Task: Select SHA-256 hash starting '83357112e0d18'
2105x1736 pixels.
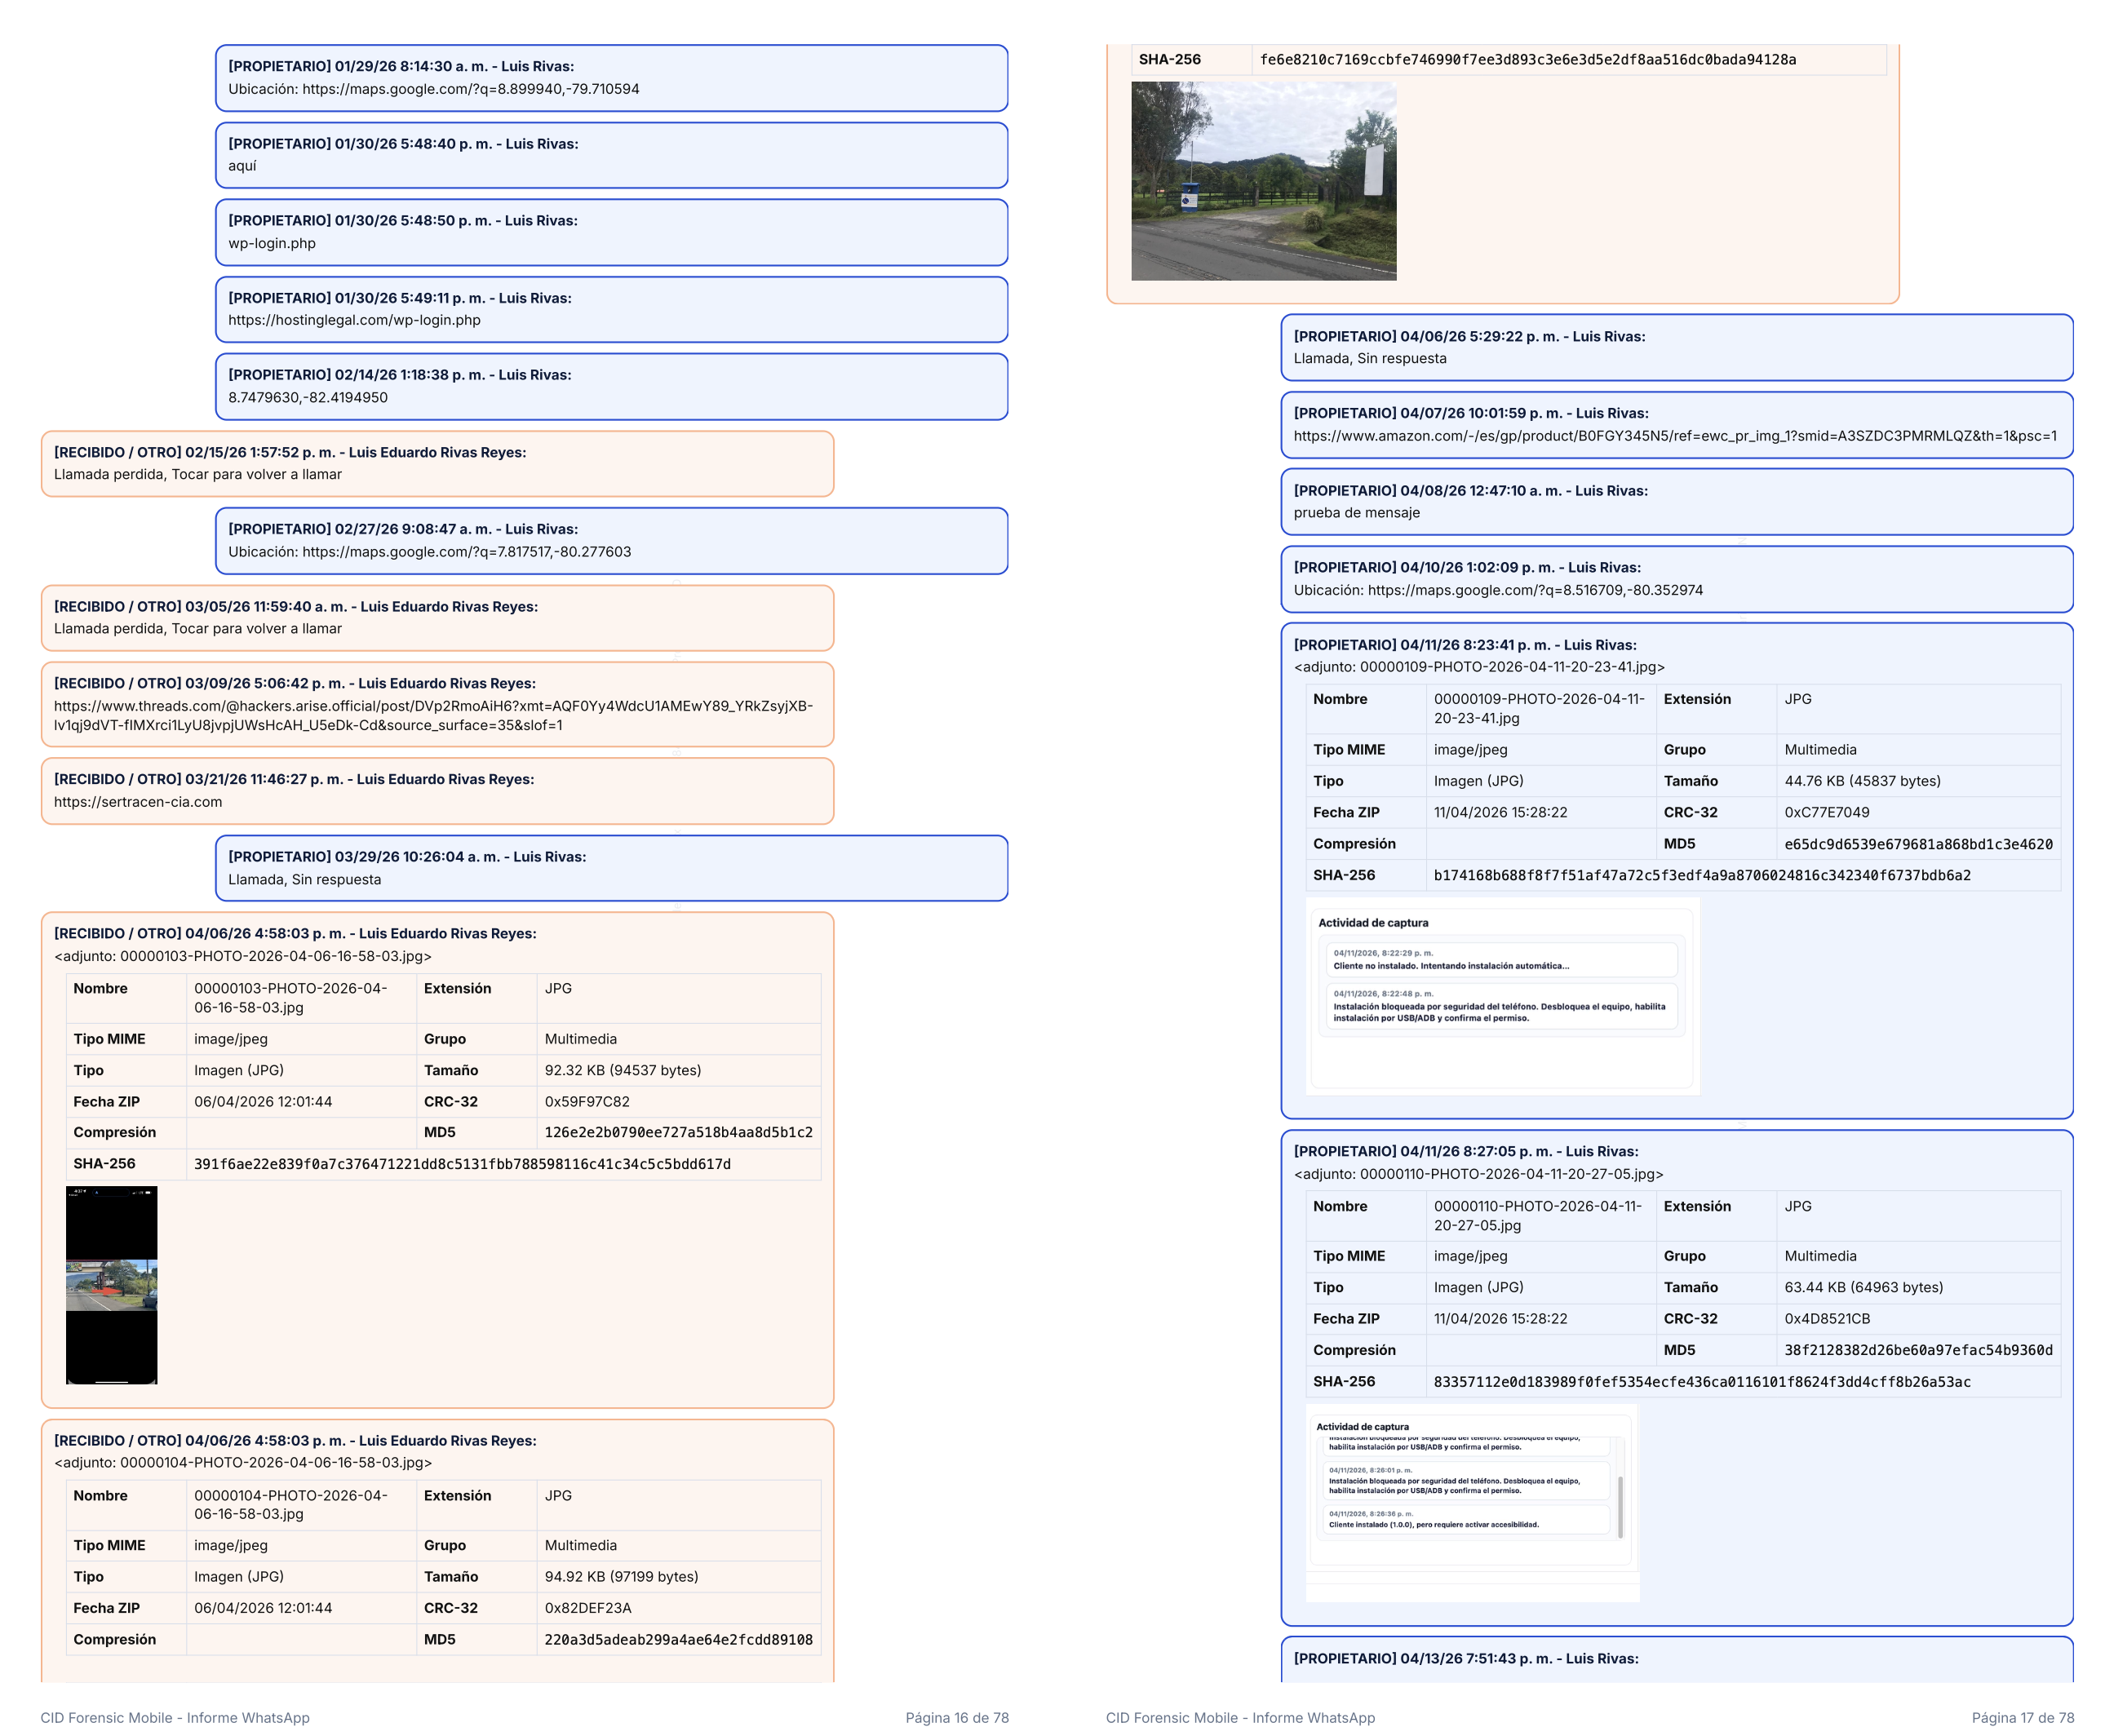Action: pos(1702,1382)
